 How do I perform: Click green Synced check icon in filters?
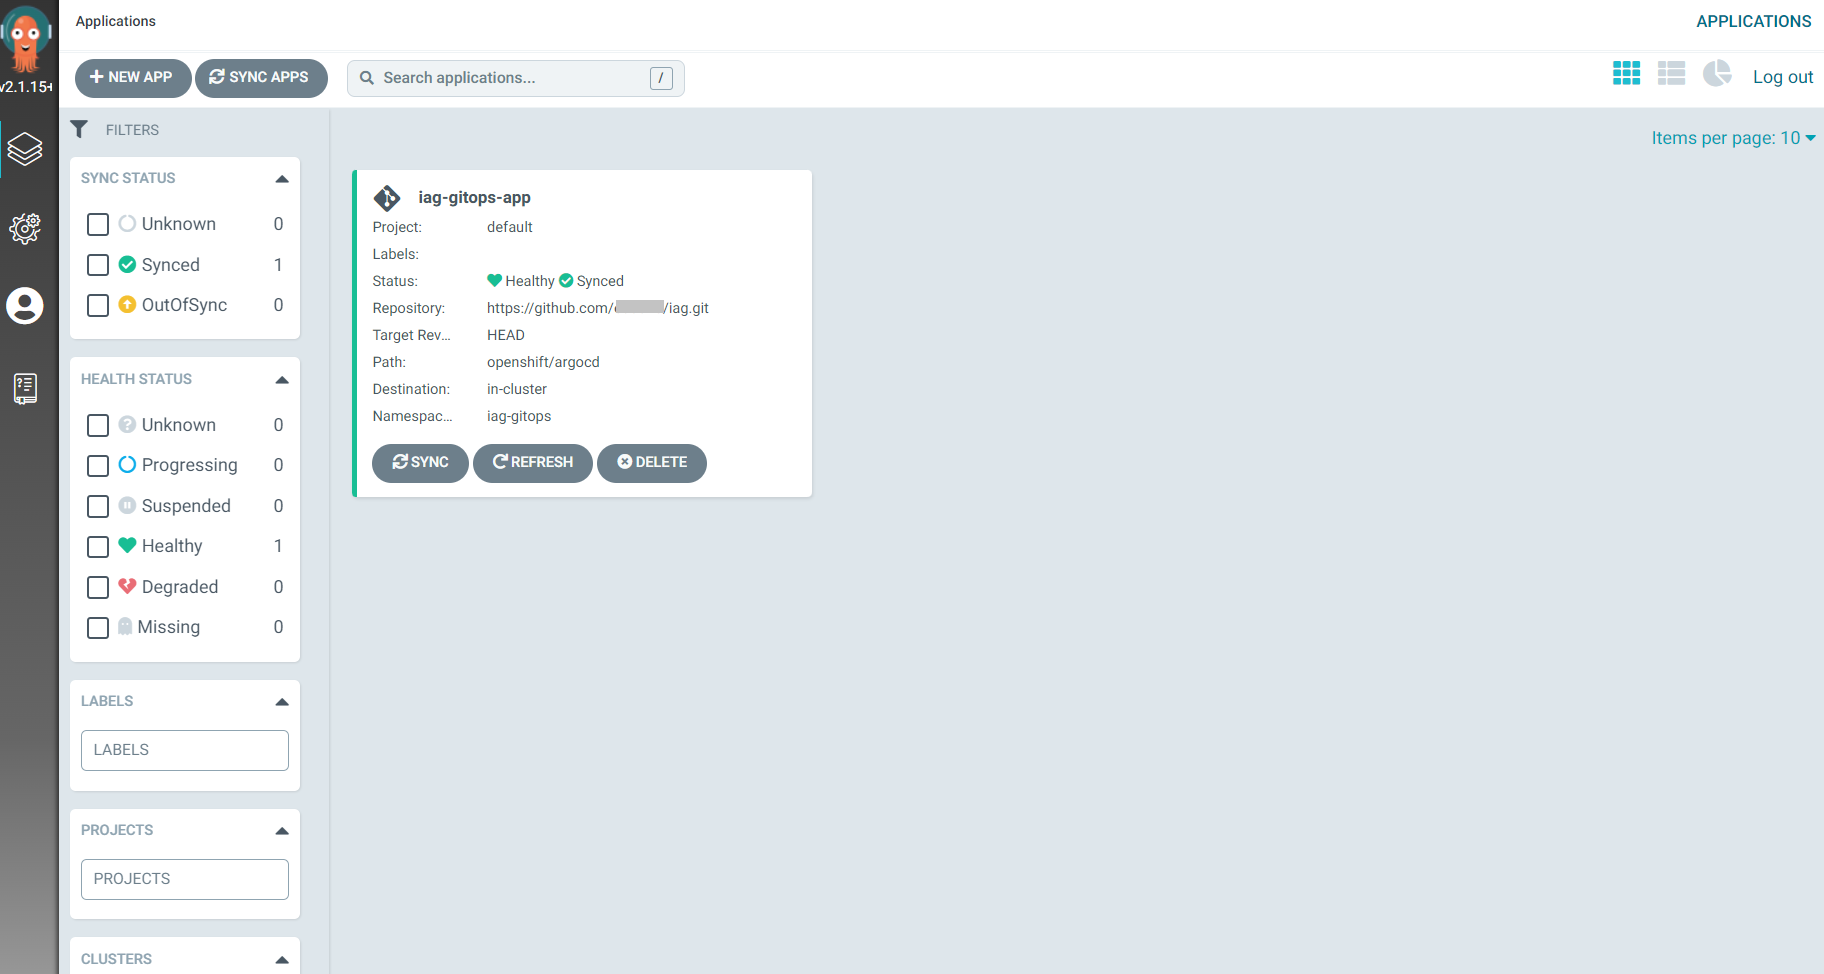tap(127, 264)
